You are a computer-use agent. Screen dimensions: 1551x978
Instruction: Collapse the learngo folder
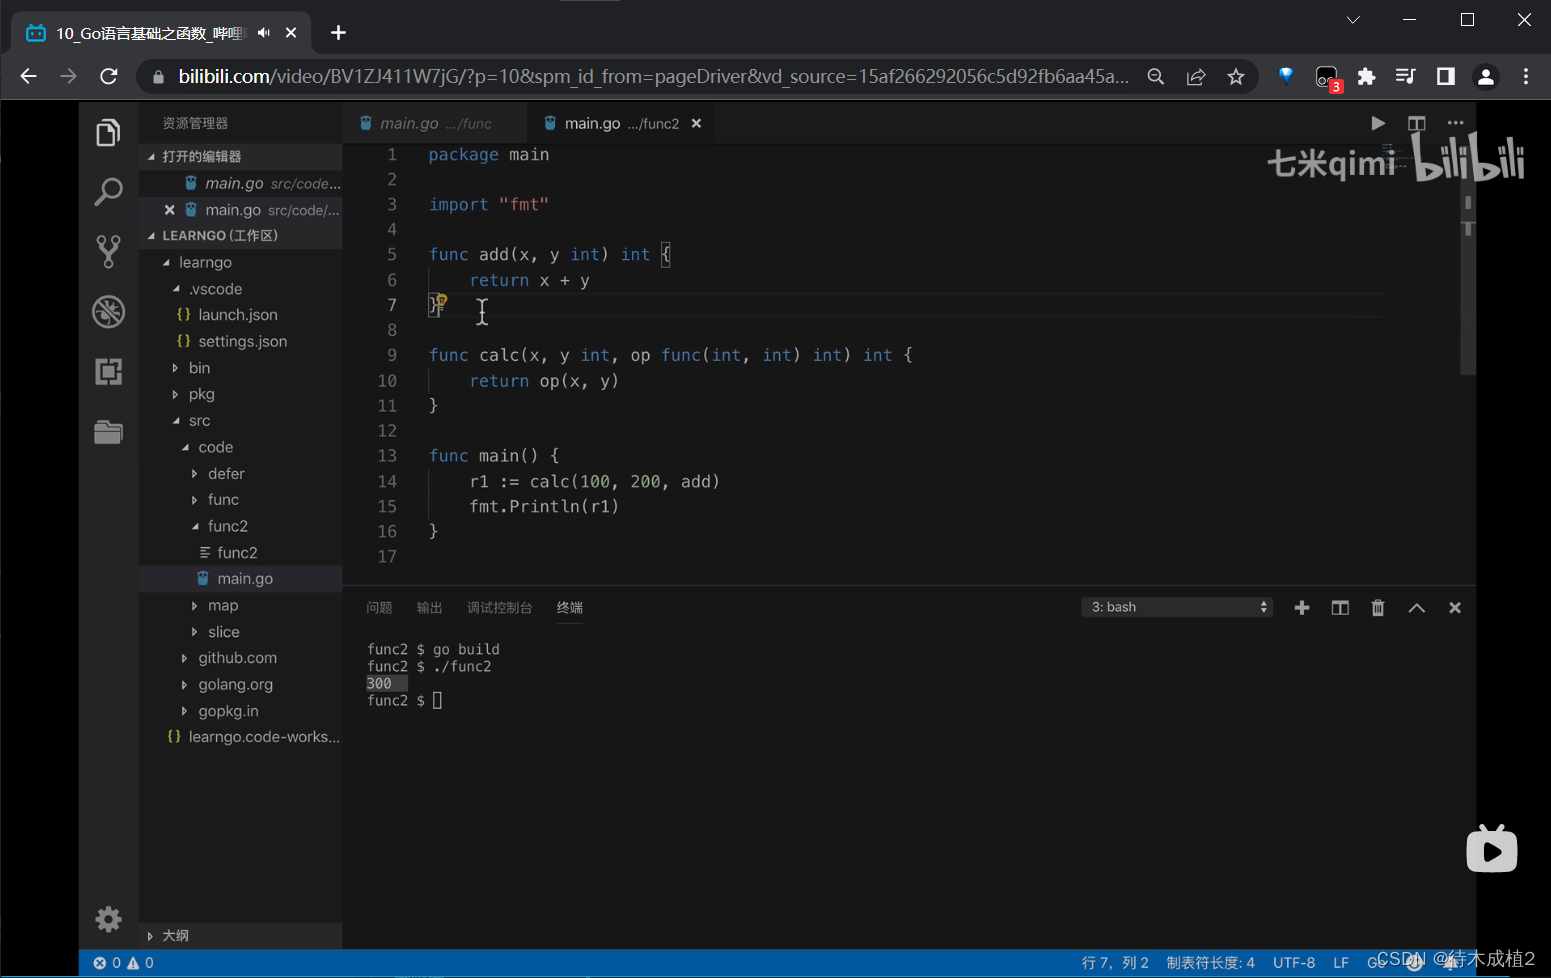(240, 262)
